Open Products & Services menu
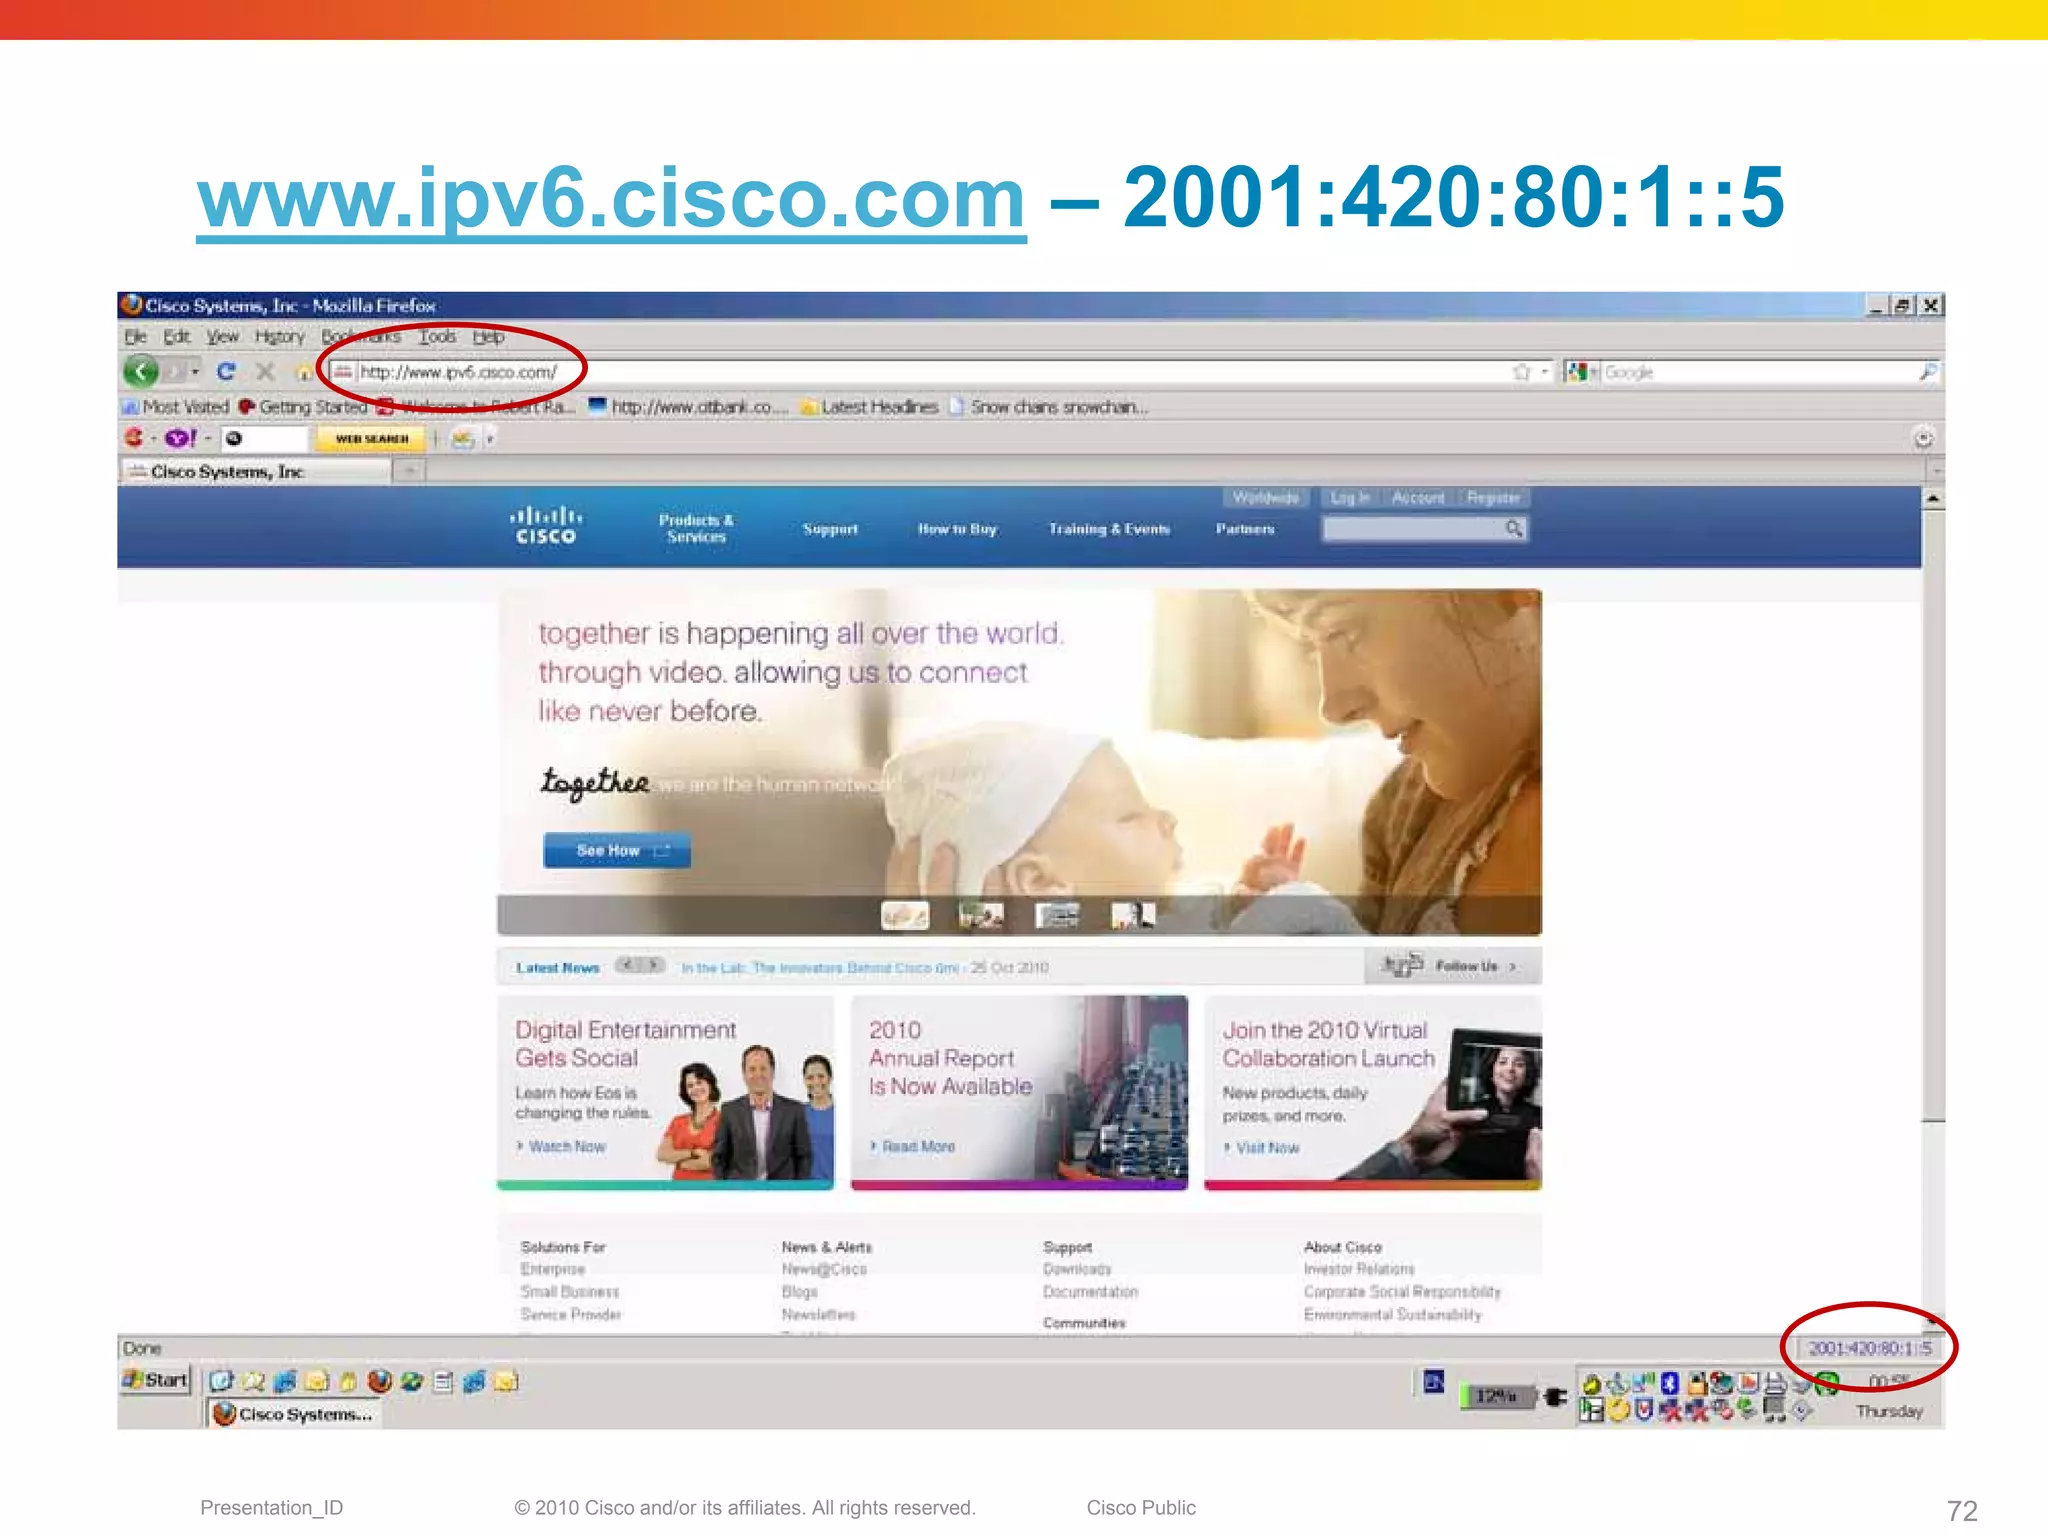The image size is (2048, 1536). (696, 528)
